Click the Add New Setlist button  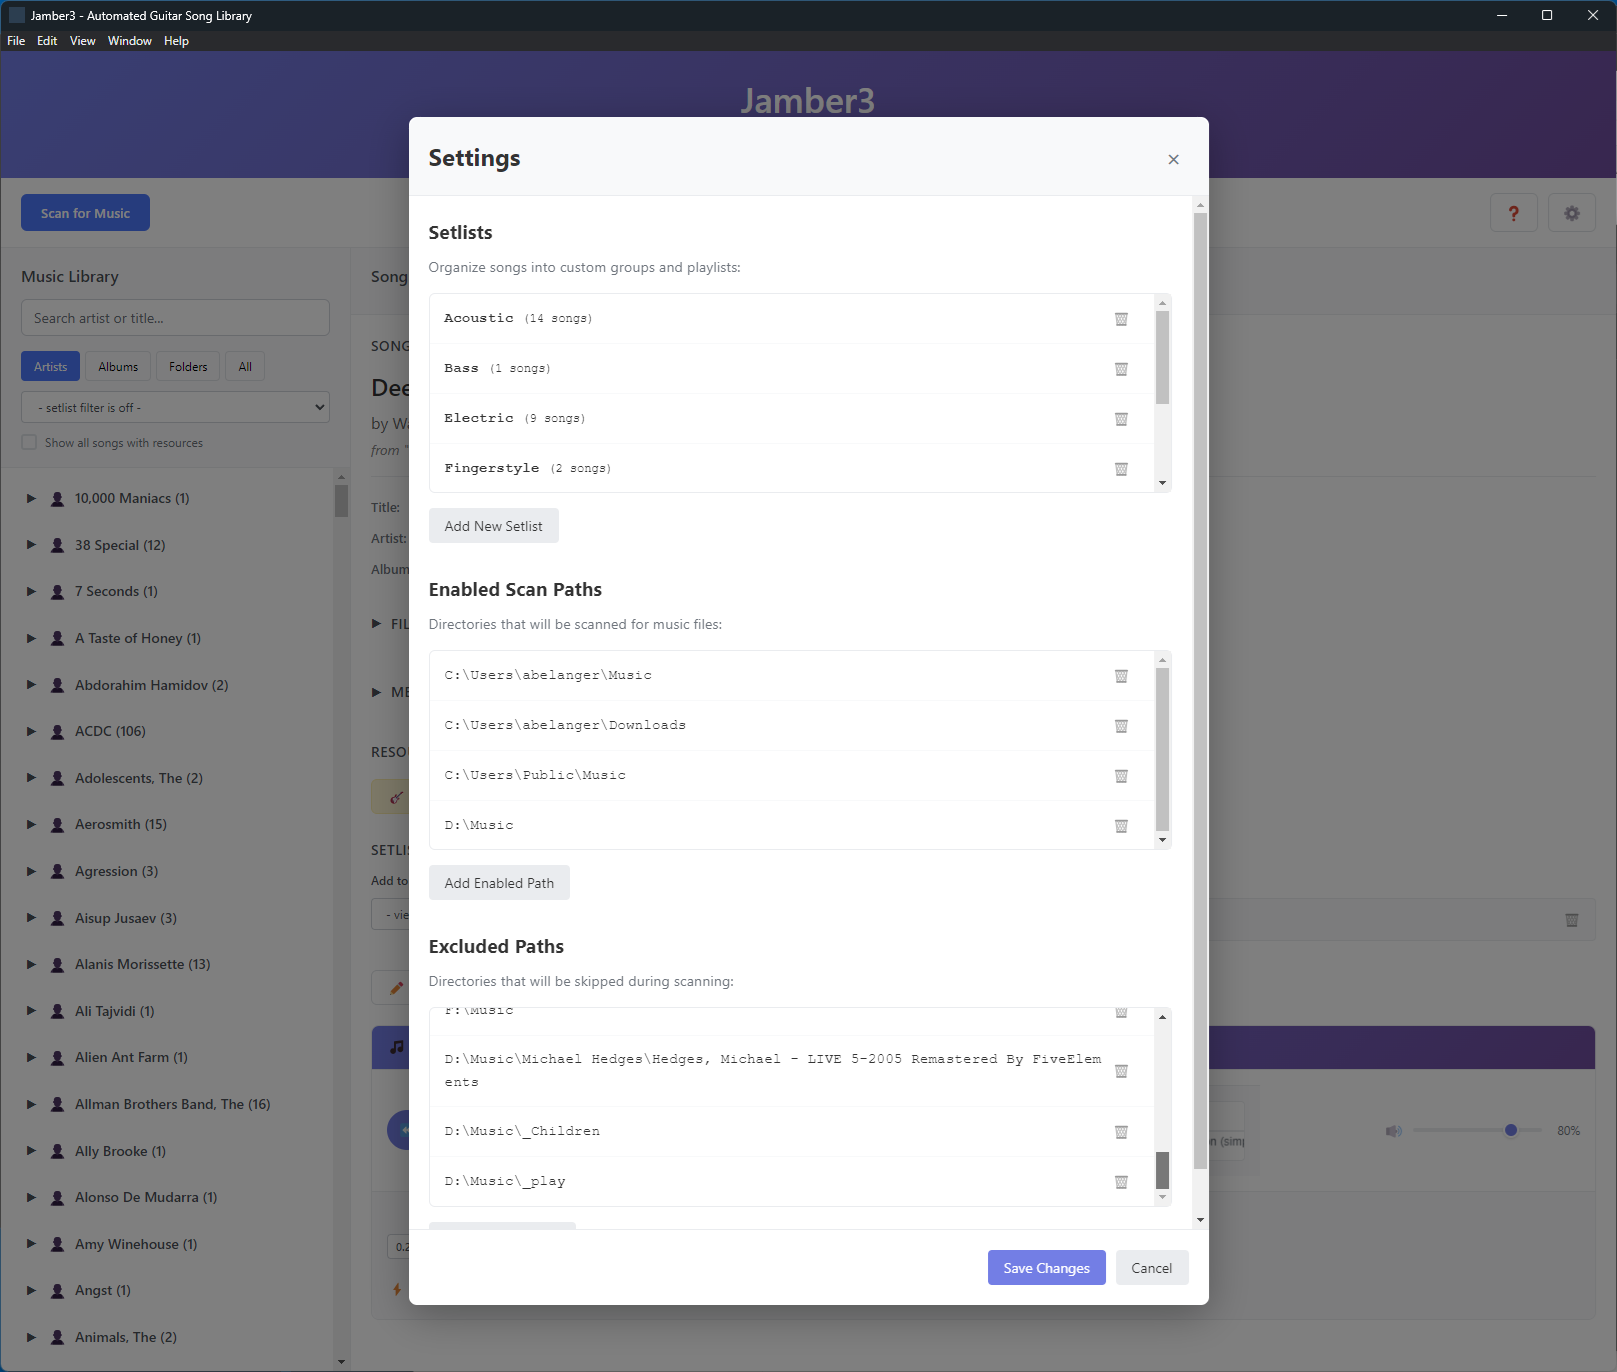[493, 526]
